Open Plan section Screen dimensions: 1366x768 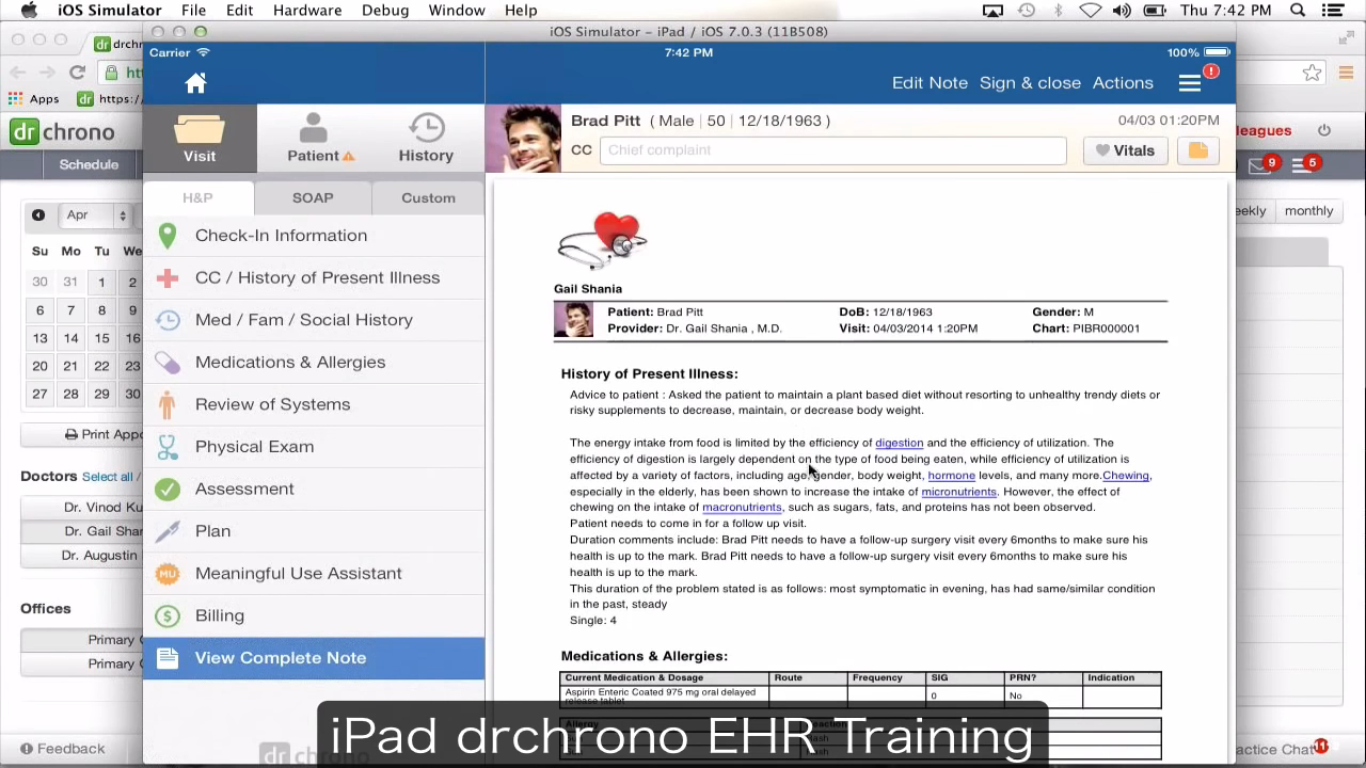[314, 531]
